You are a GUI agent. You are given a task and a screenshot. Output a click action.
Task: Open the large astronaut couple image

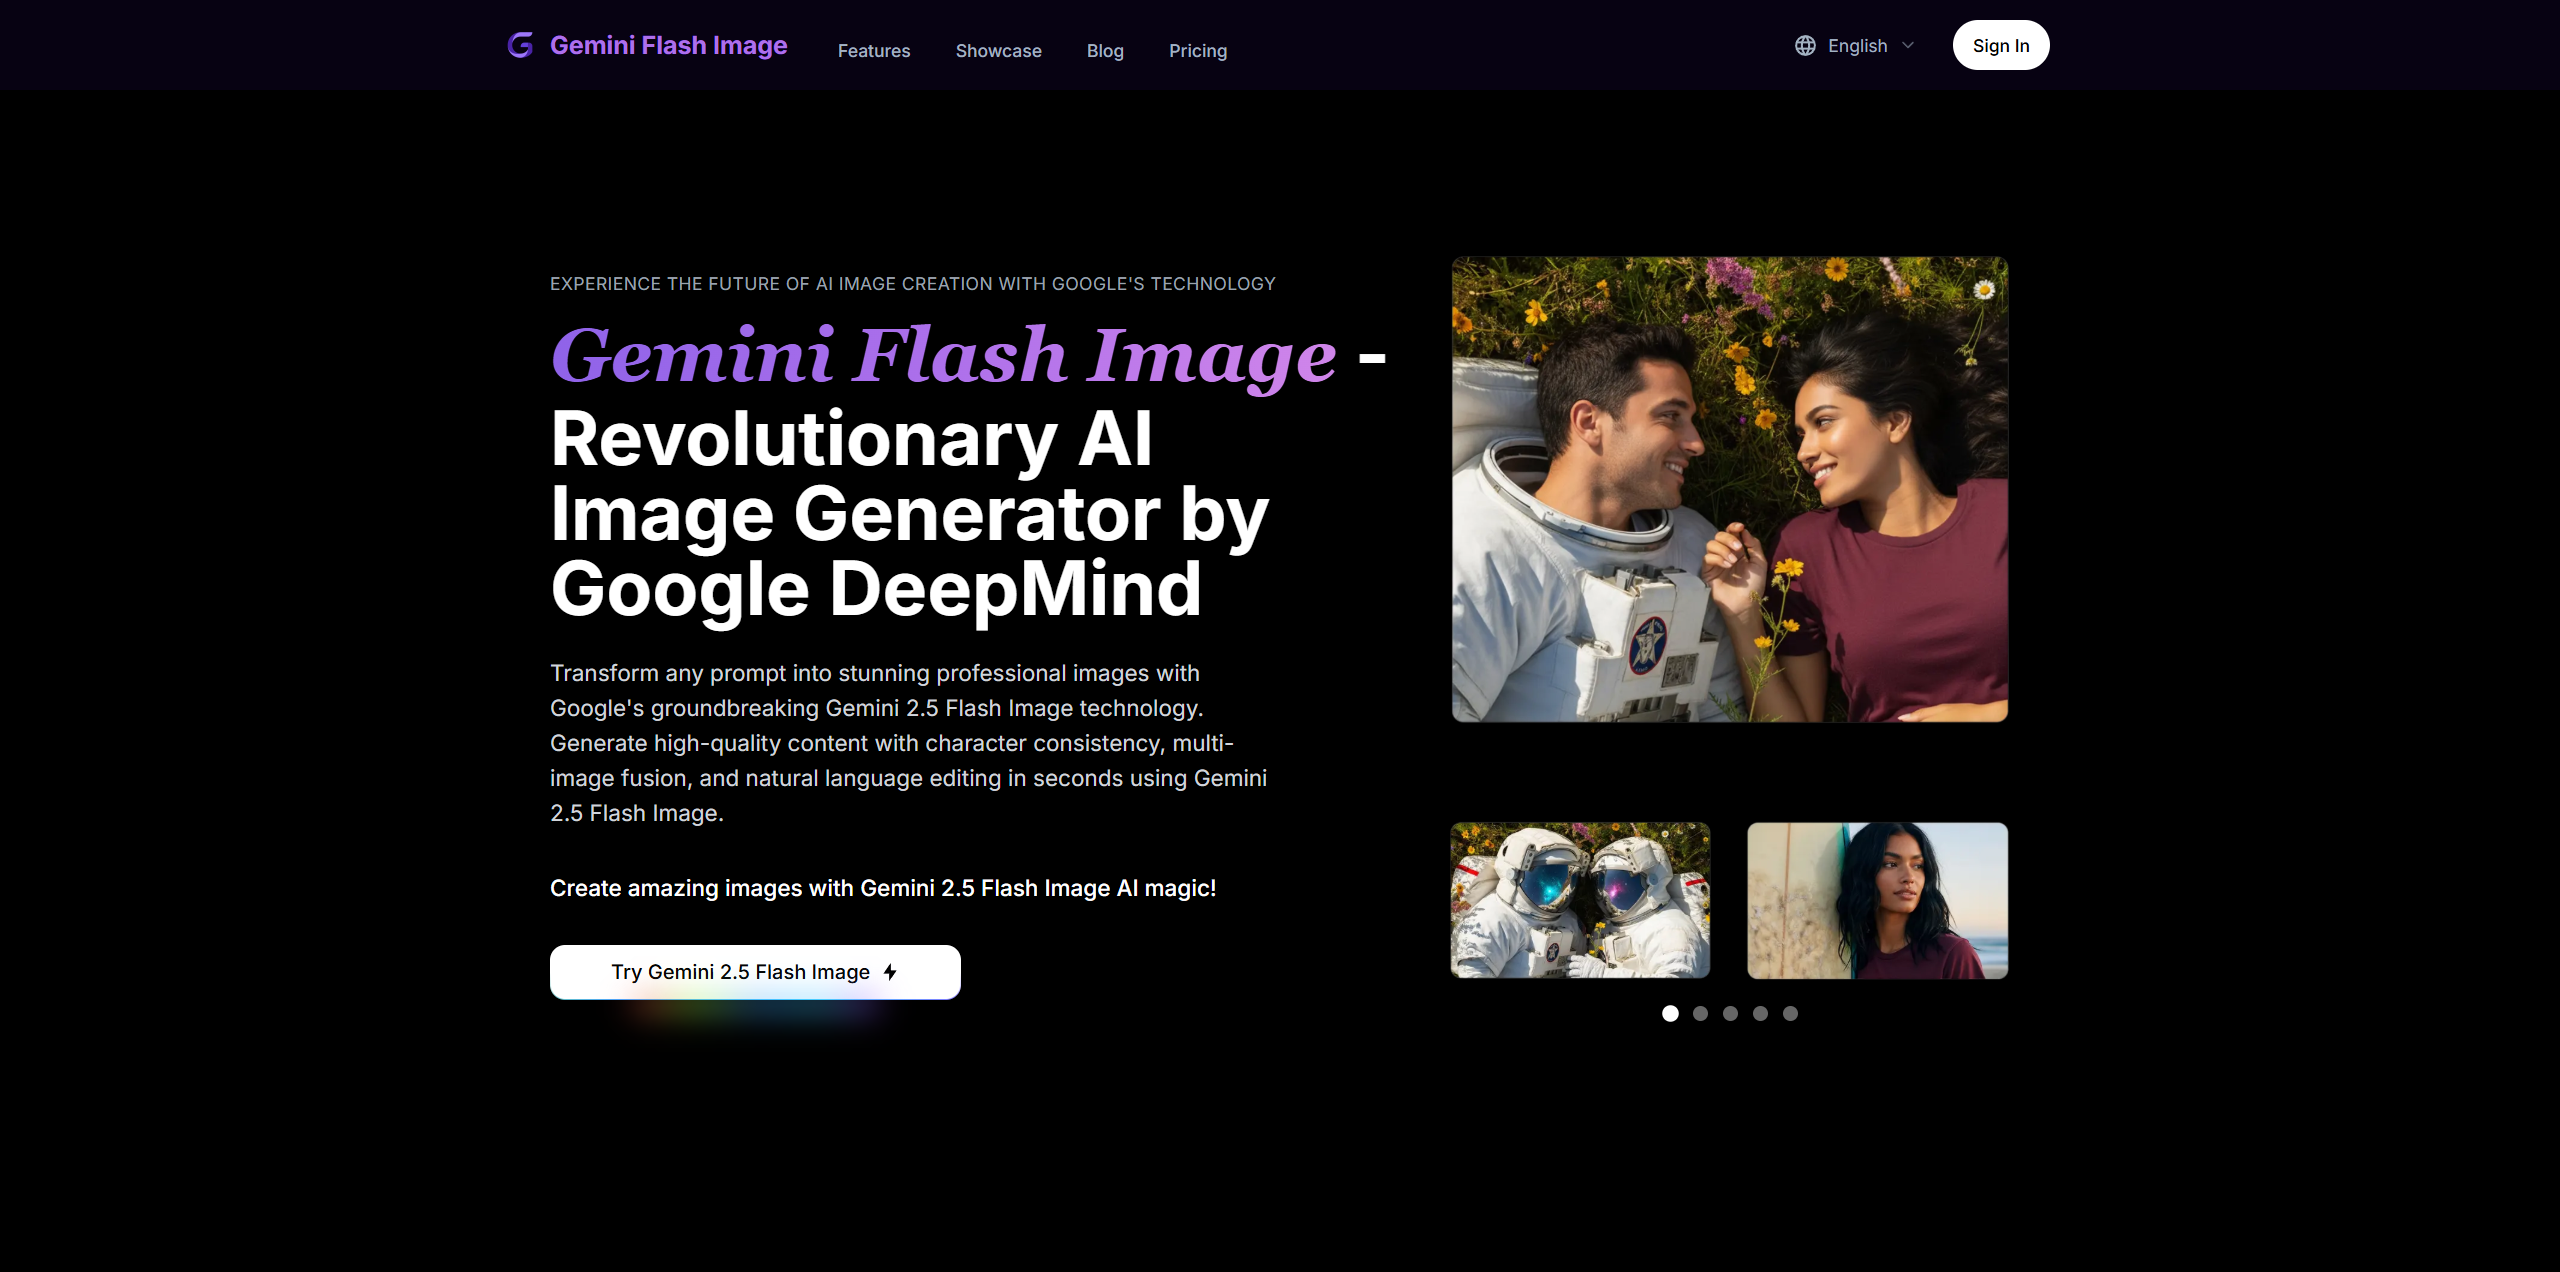pyautogui.click(x=1729, y=489)
